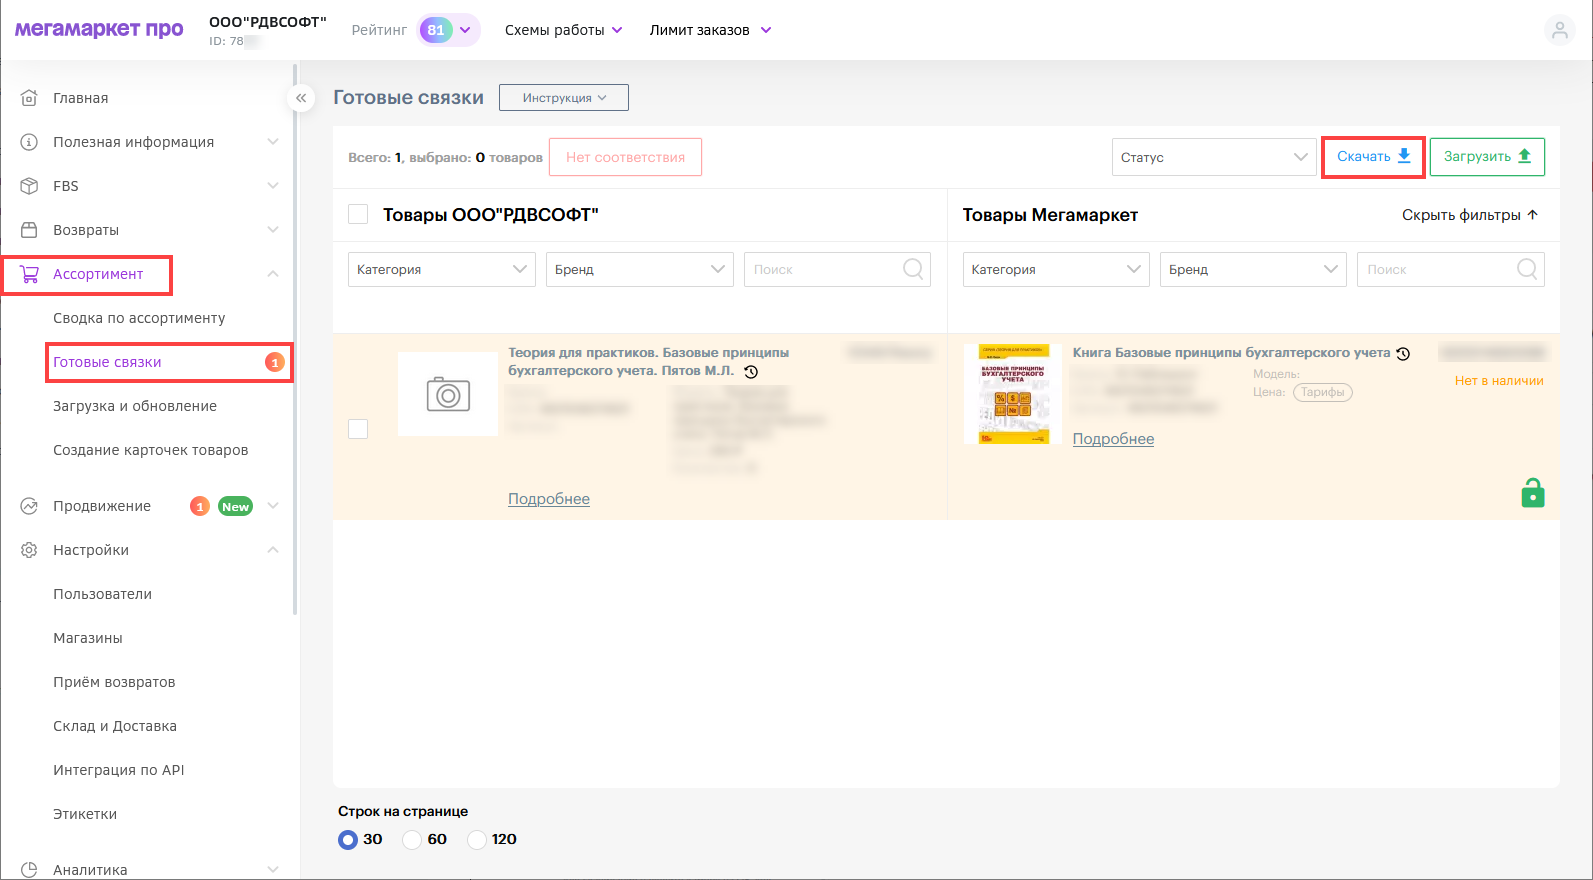Open Магазины settings page
Screen dimensions: 1593x880
(x=88, y=638)
